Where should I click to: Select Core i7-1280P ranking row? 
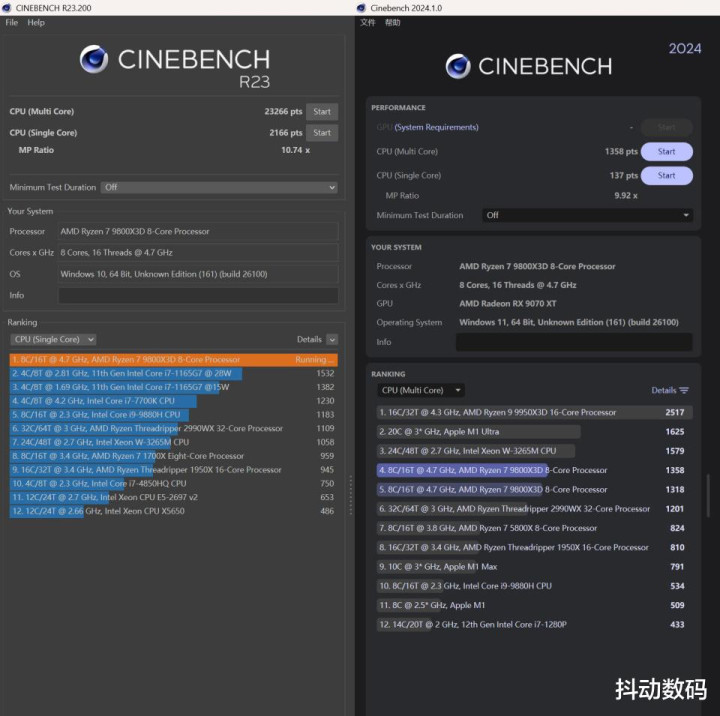tap(534, 625)
